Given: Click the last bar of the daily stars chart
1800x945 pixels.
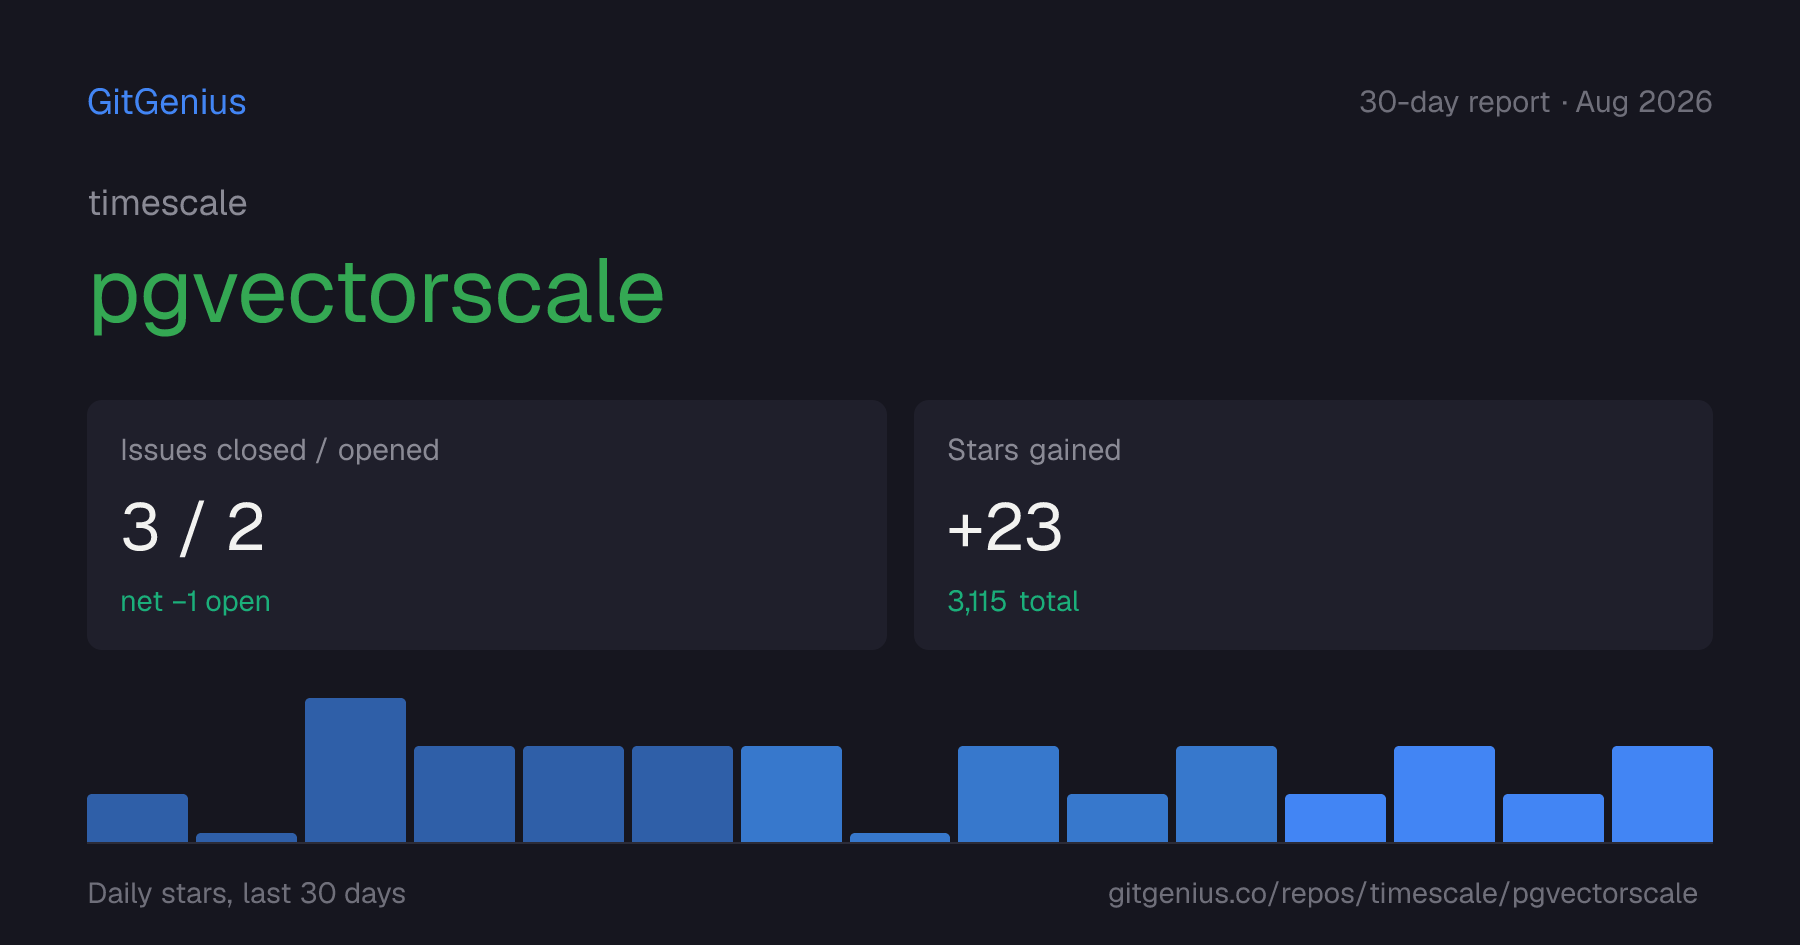Looking at the screenshot, I should point(1662,794).
